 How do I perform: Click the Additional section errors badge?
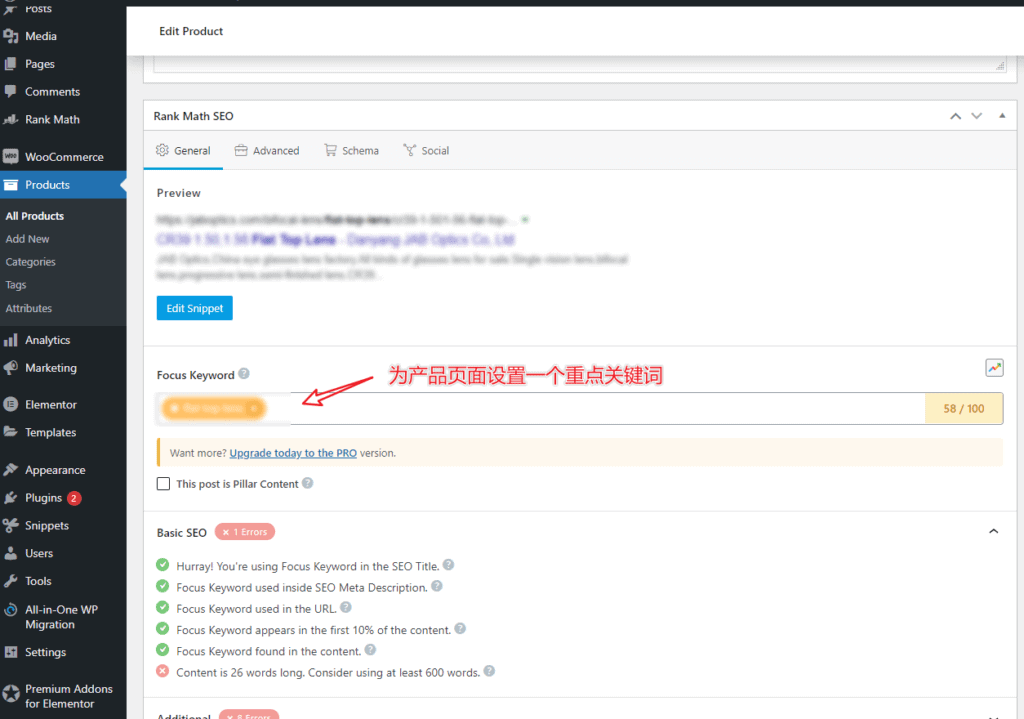[x=249, y=714]
